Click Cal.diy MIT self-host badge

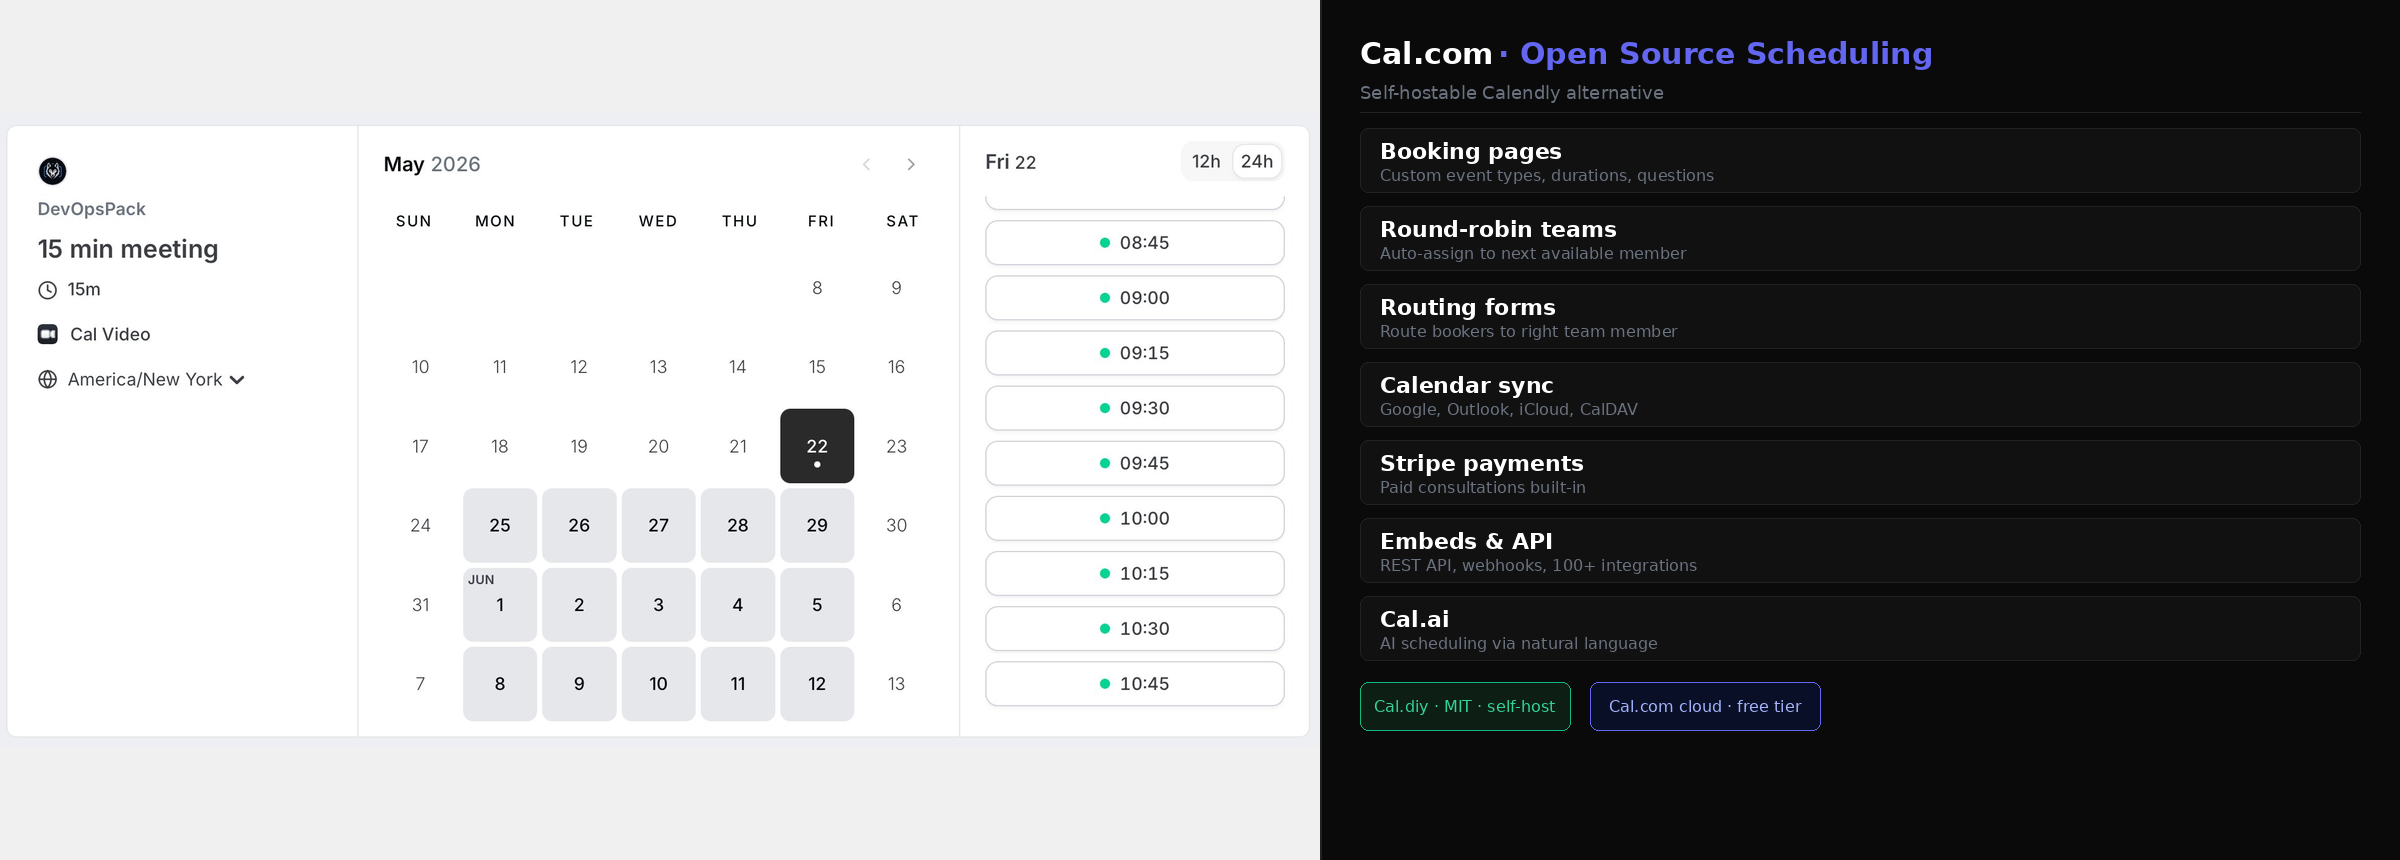1465,707
